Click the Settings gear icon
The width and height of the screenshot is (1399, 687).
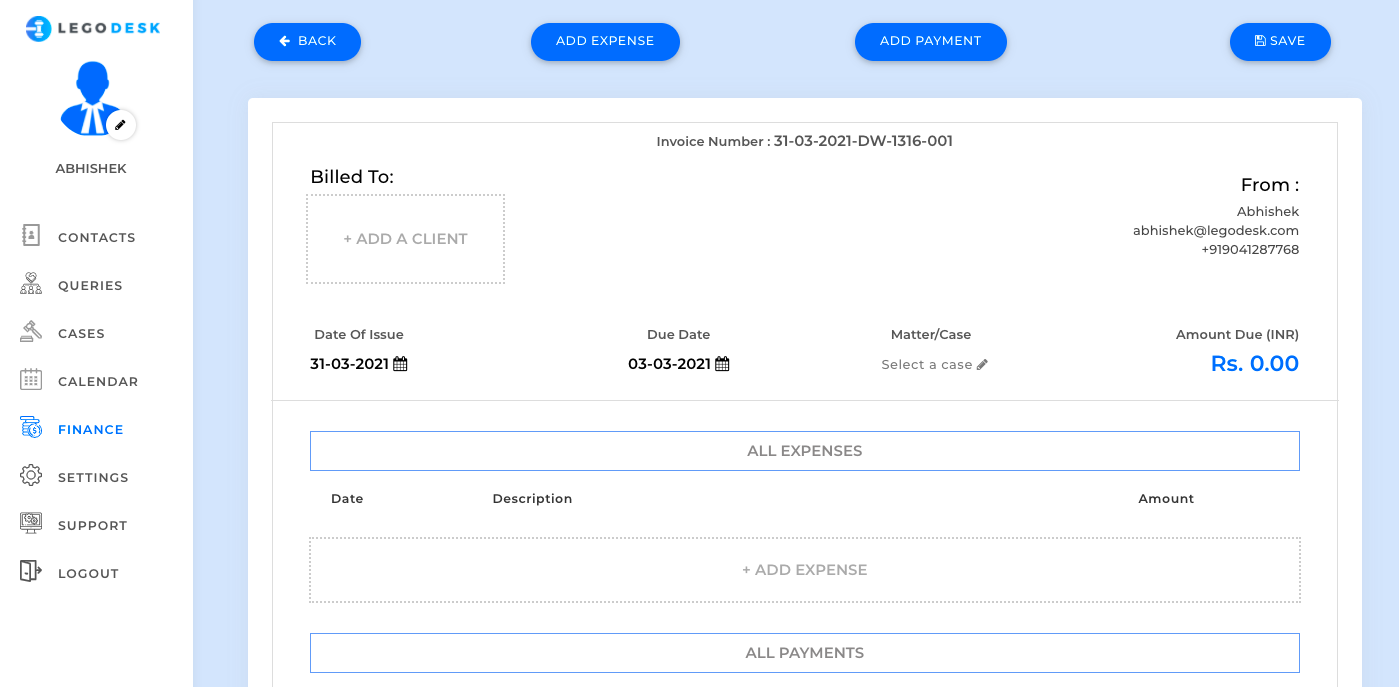(31, 477)
